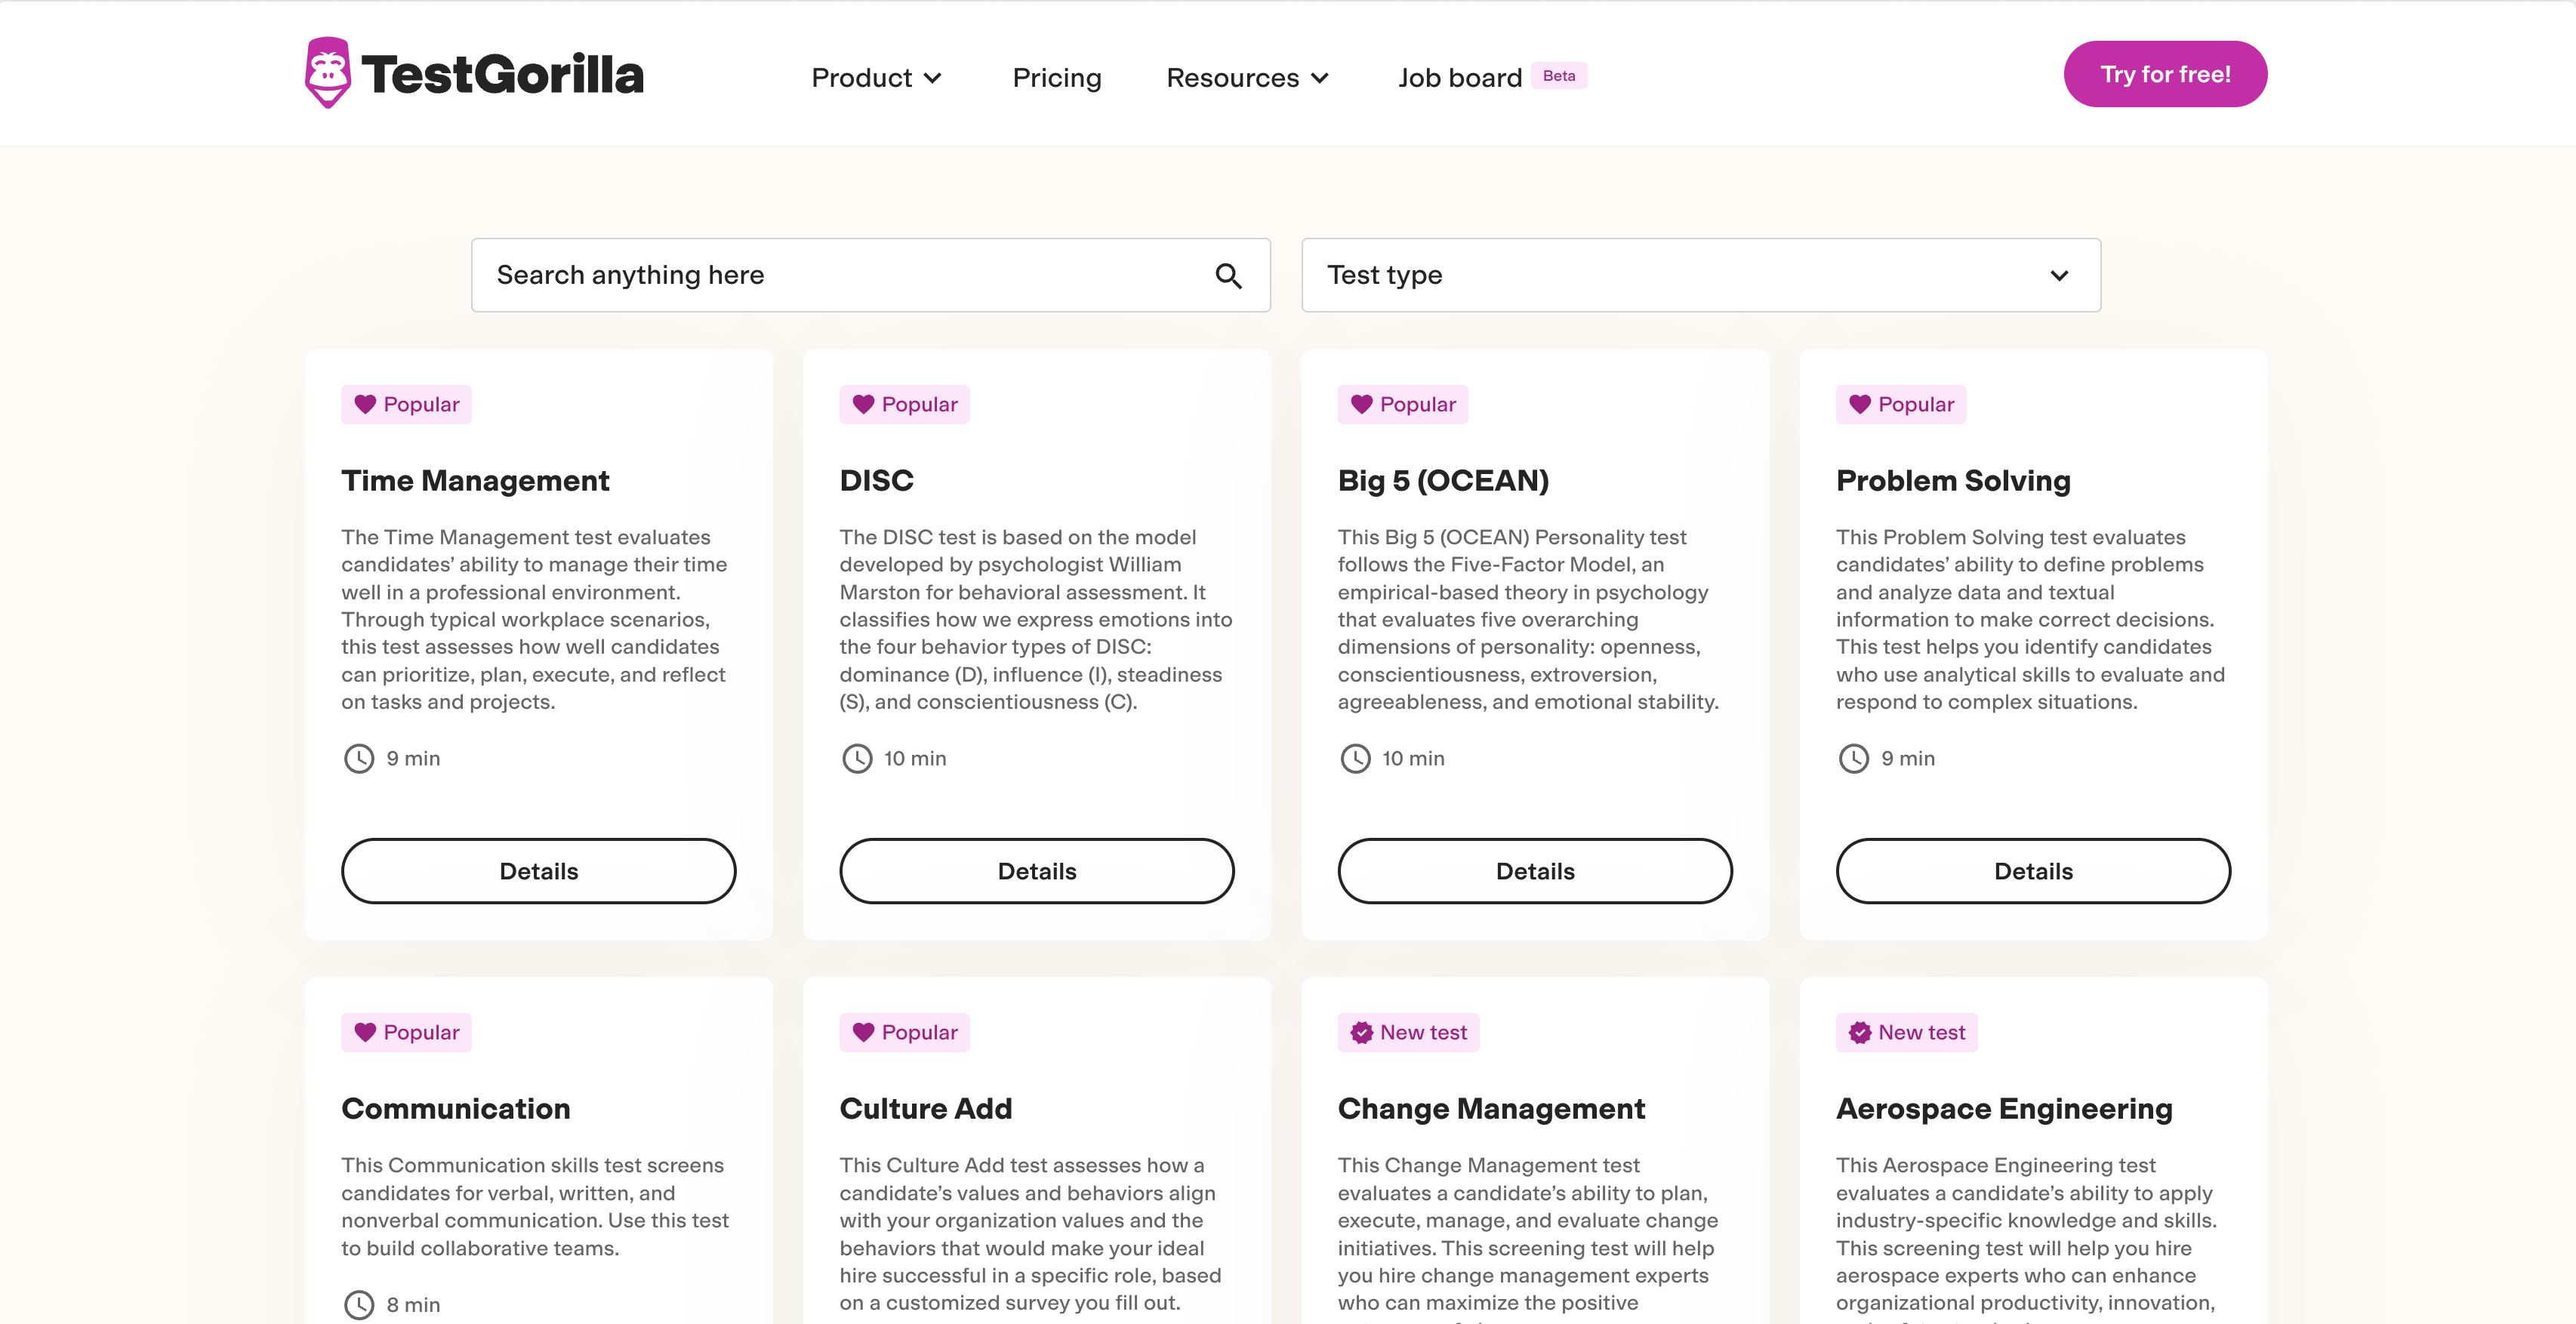The image size is (2576, 1324).
Task: Click the Time Management card title
Action: pyautogui.click(x=475, y=481)
